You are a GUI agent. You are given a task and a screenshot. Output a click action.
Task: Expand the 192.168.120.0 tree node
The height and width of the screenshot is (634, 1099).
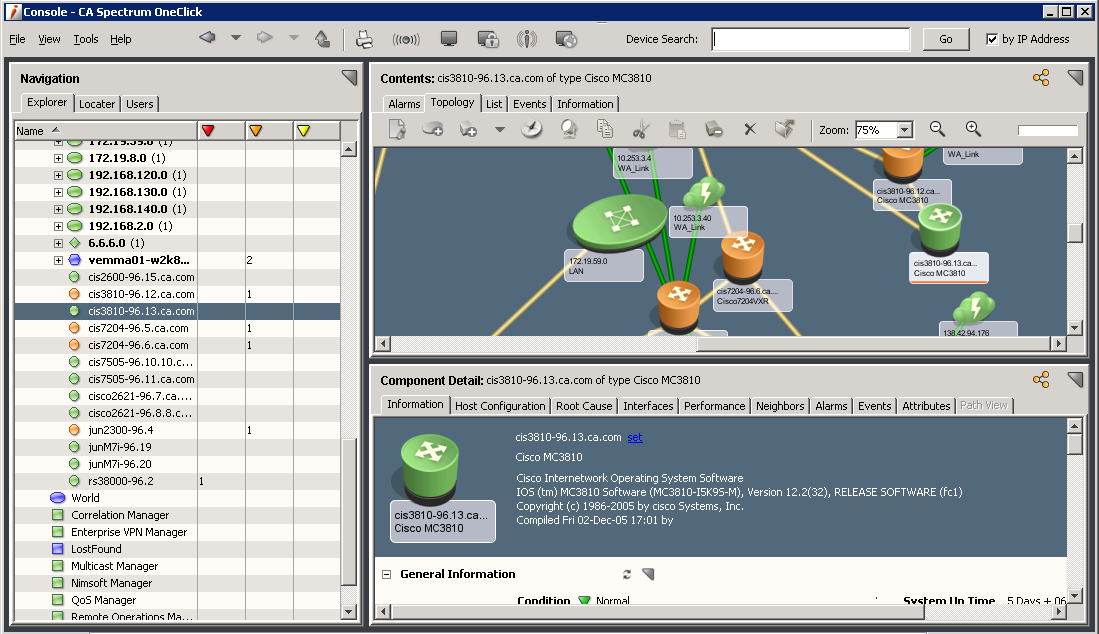[58, 175]
